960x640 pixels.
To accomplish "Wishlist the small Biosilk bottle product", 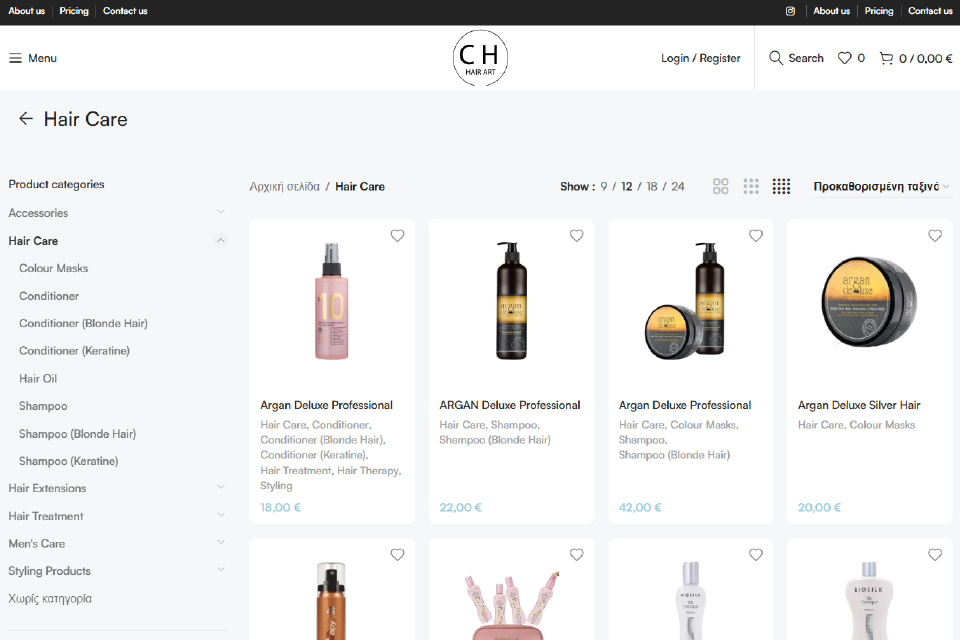I will [x=756, y=555].
